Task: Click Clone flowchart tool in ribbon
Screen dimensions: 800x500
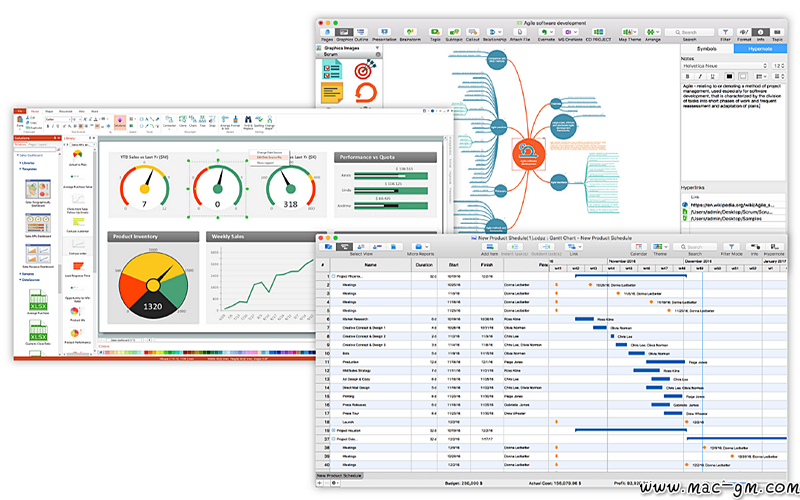Action: (x=183, y=121)
